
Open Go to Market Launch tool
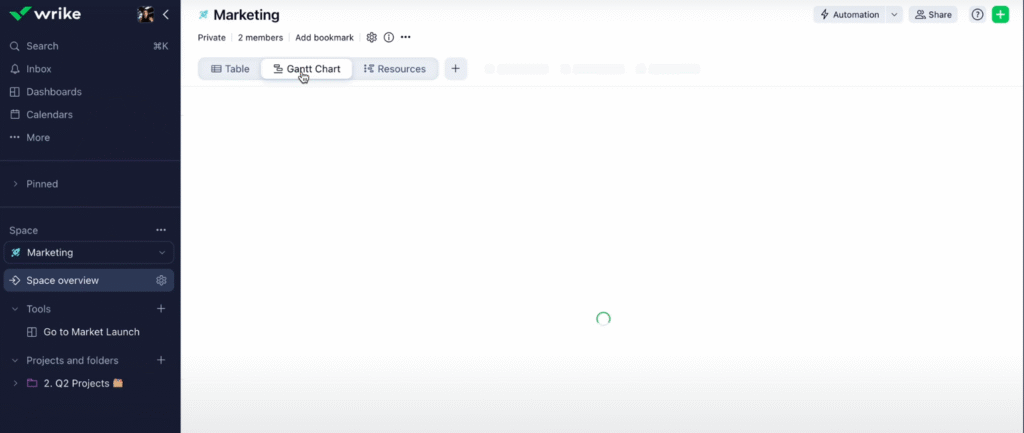(91, 332)
